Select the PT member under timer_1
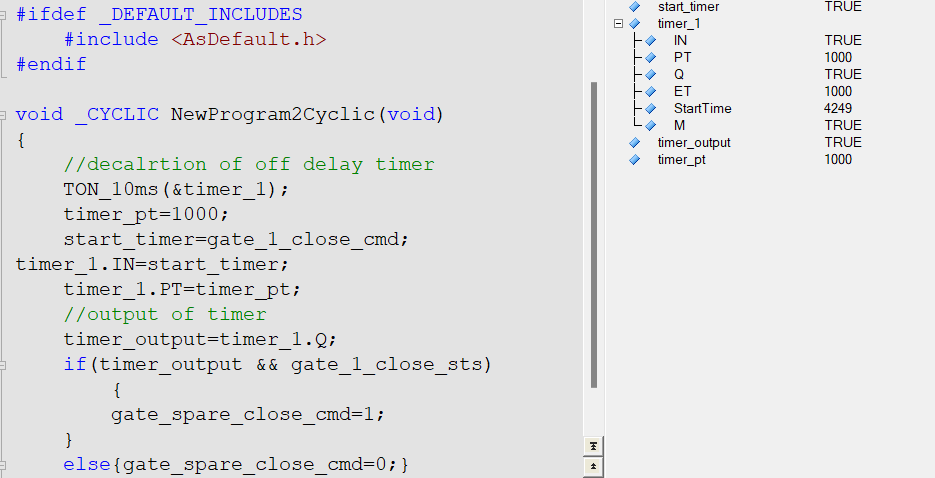The image size is (935, 478). [682, 58]
